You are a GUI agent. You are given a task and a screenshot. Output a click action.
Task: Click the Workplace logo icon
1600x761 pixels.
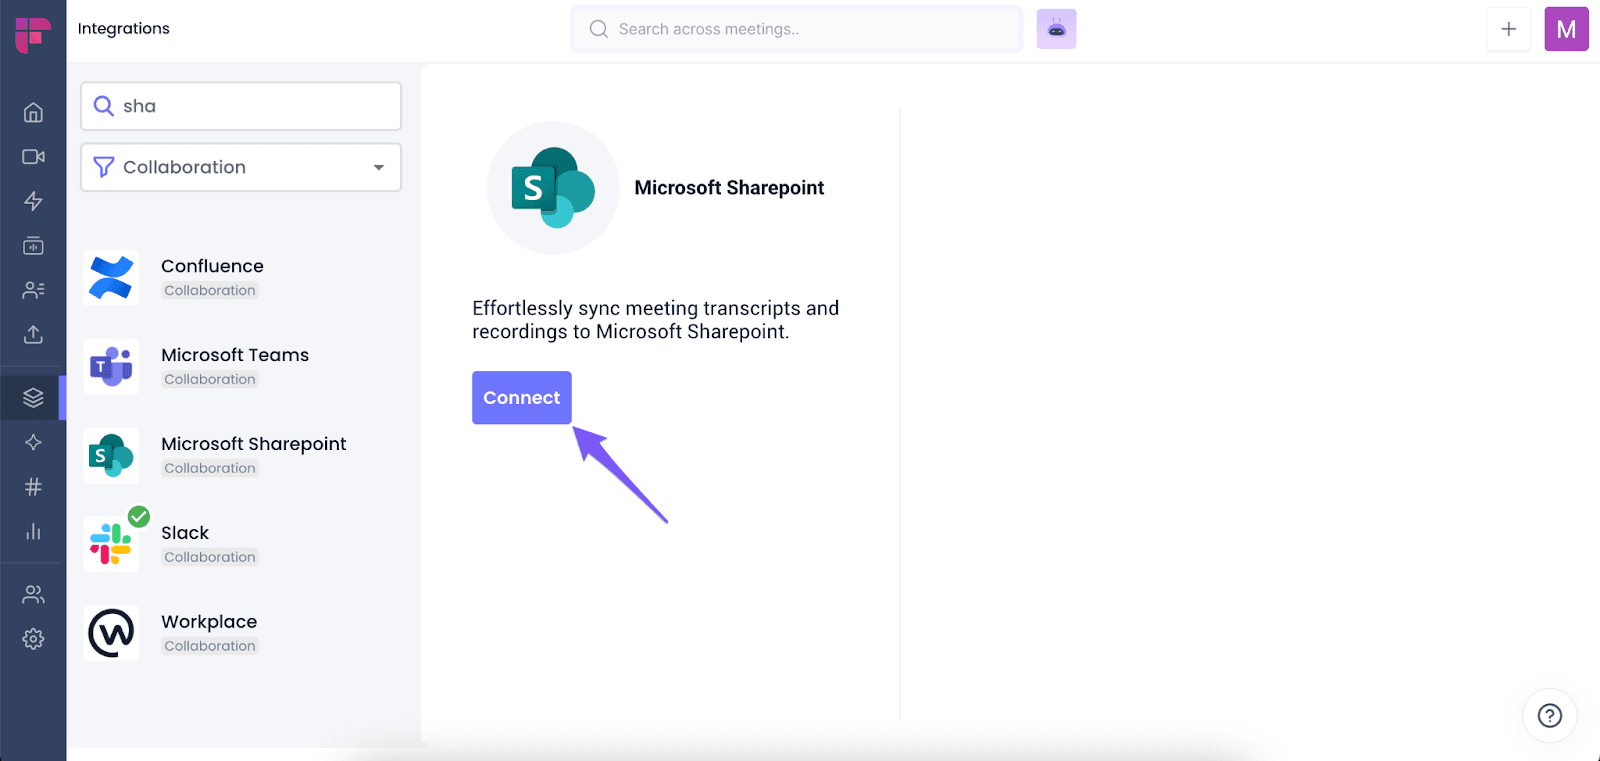(111, 633)
